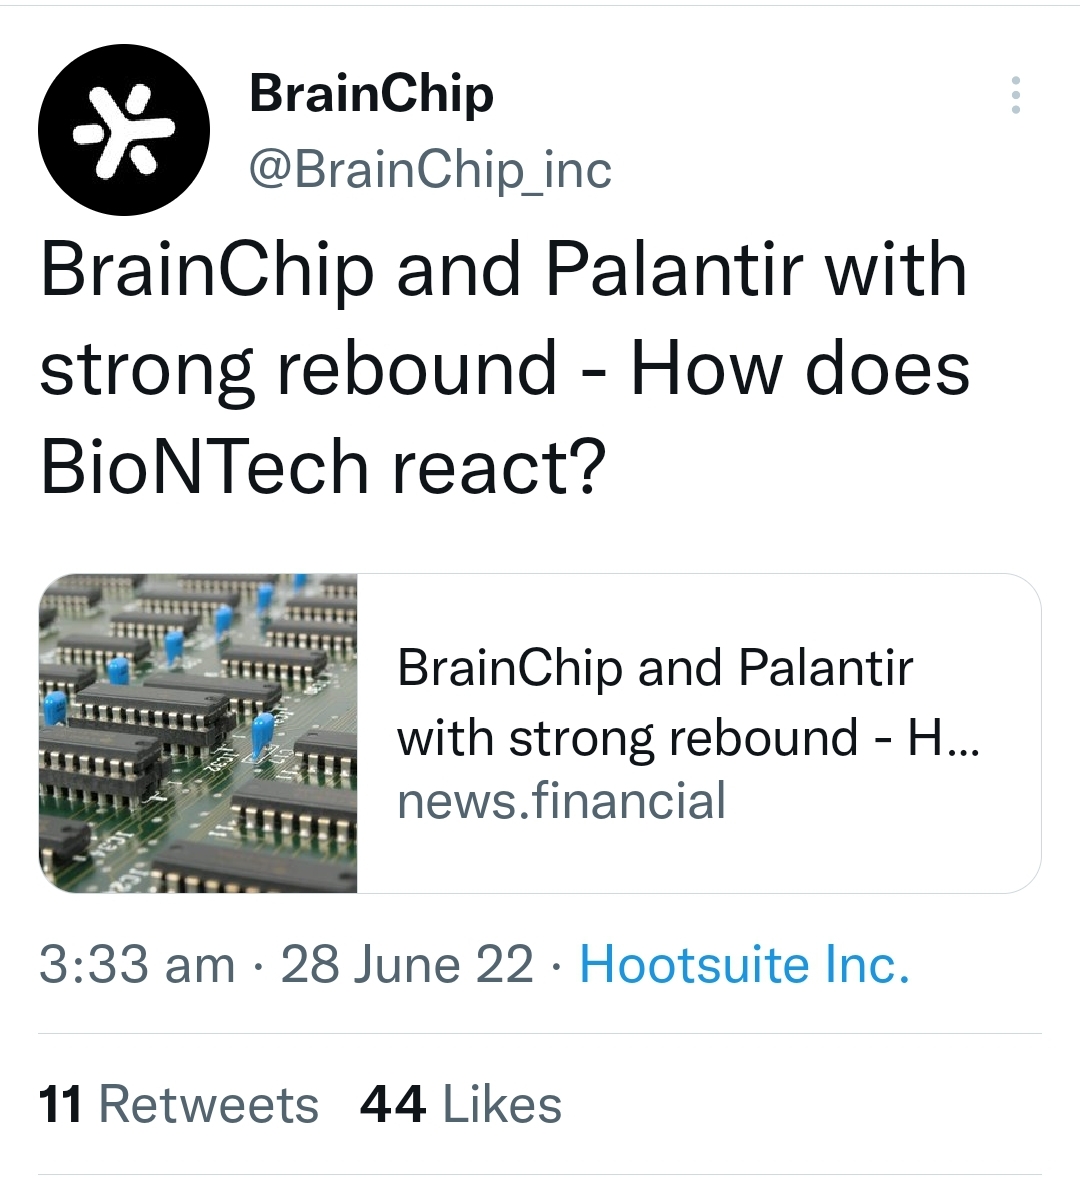Image resolution: width=1080 pixels, height=1180 pixels.
Task: Open the BrainChip profile avatar
Action: pos(124,130)
